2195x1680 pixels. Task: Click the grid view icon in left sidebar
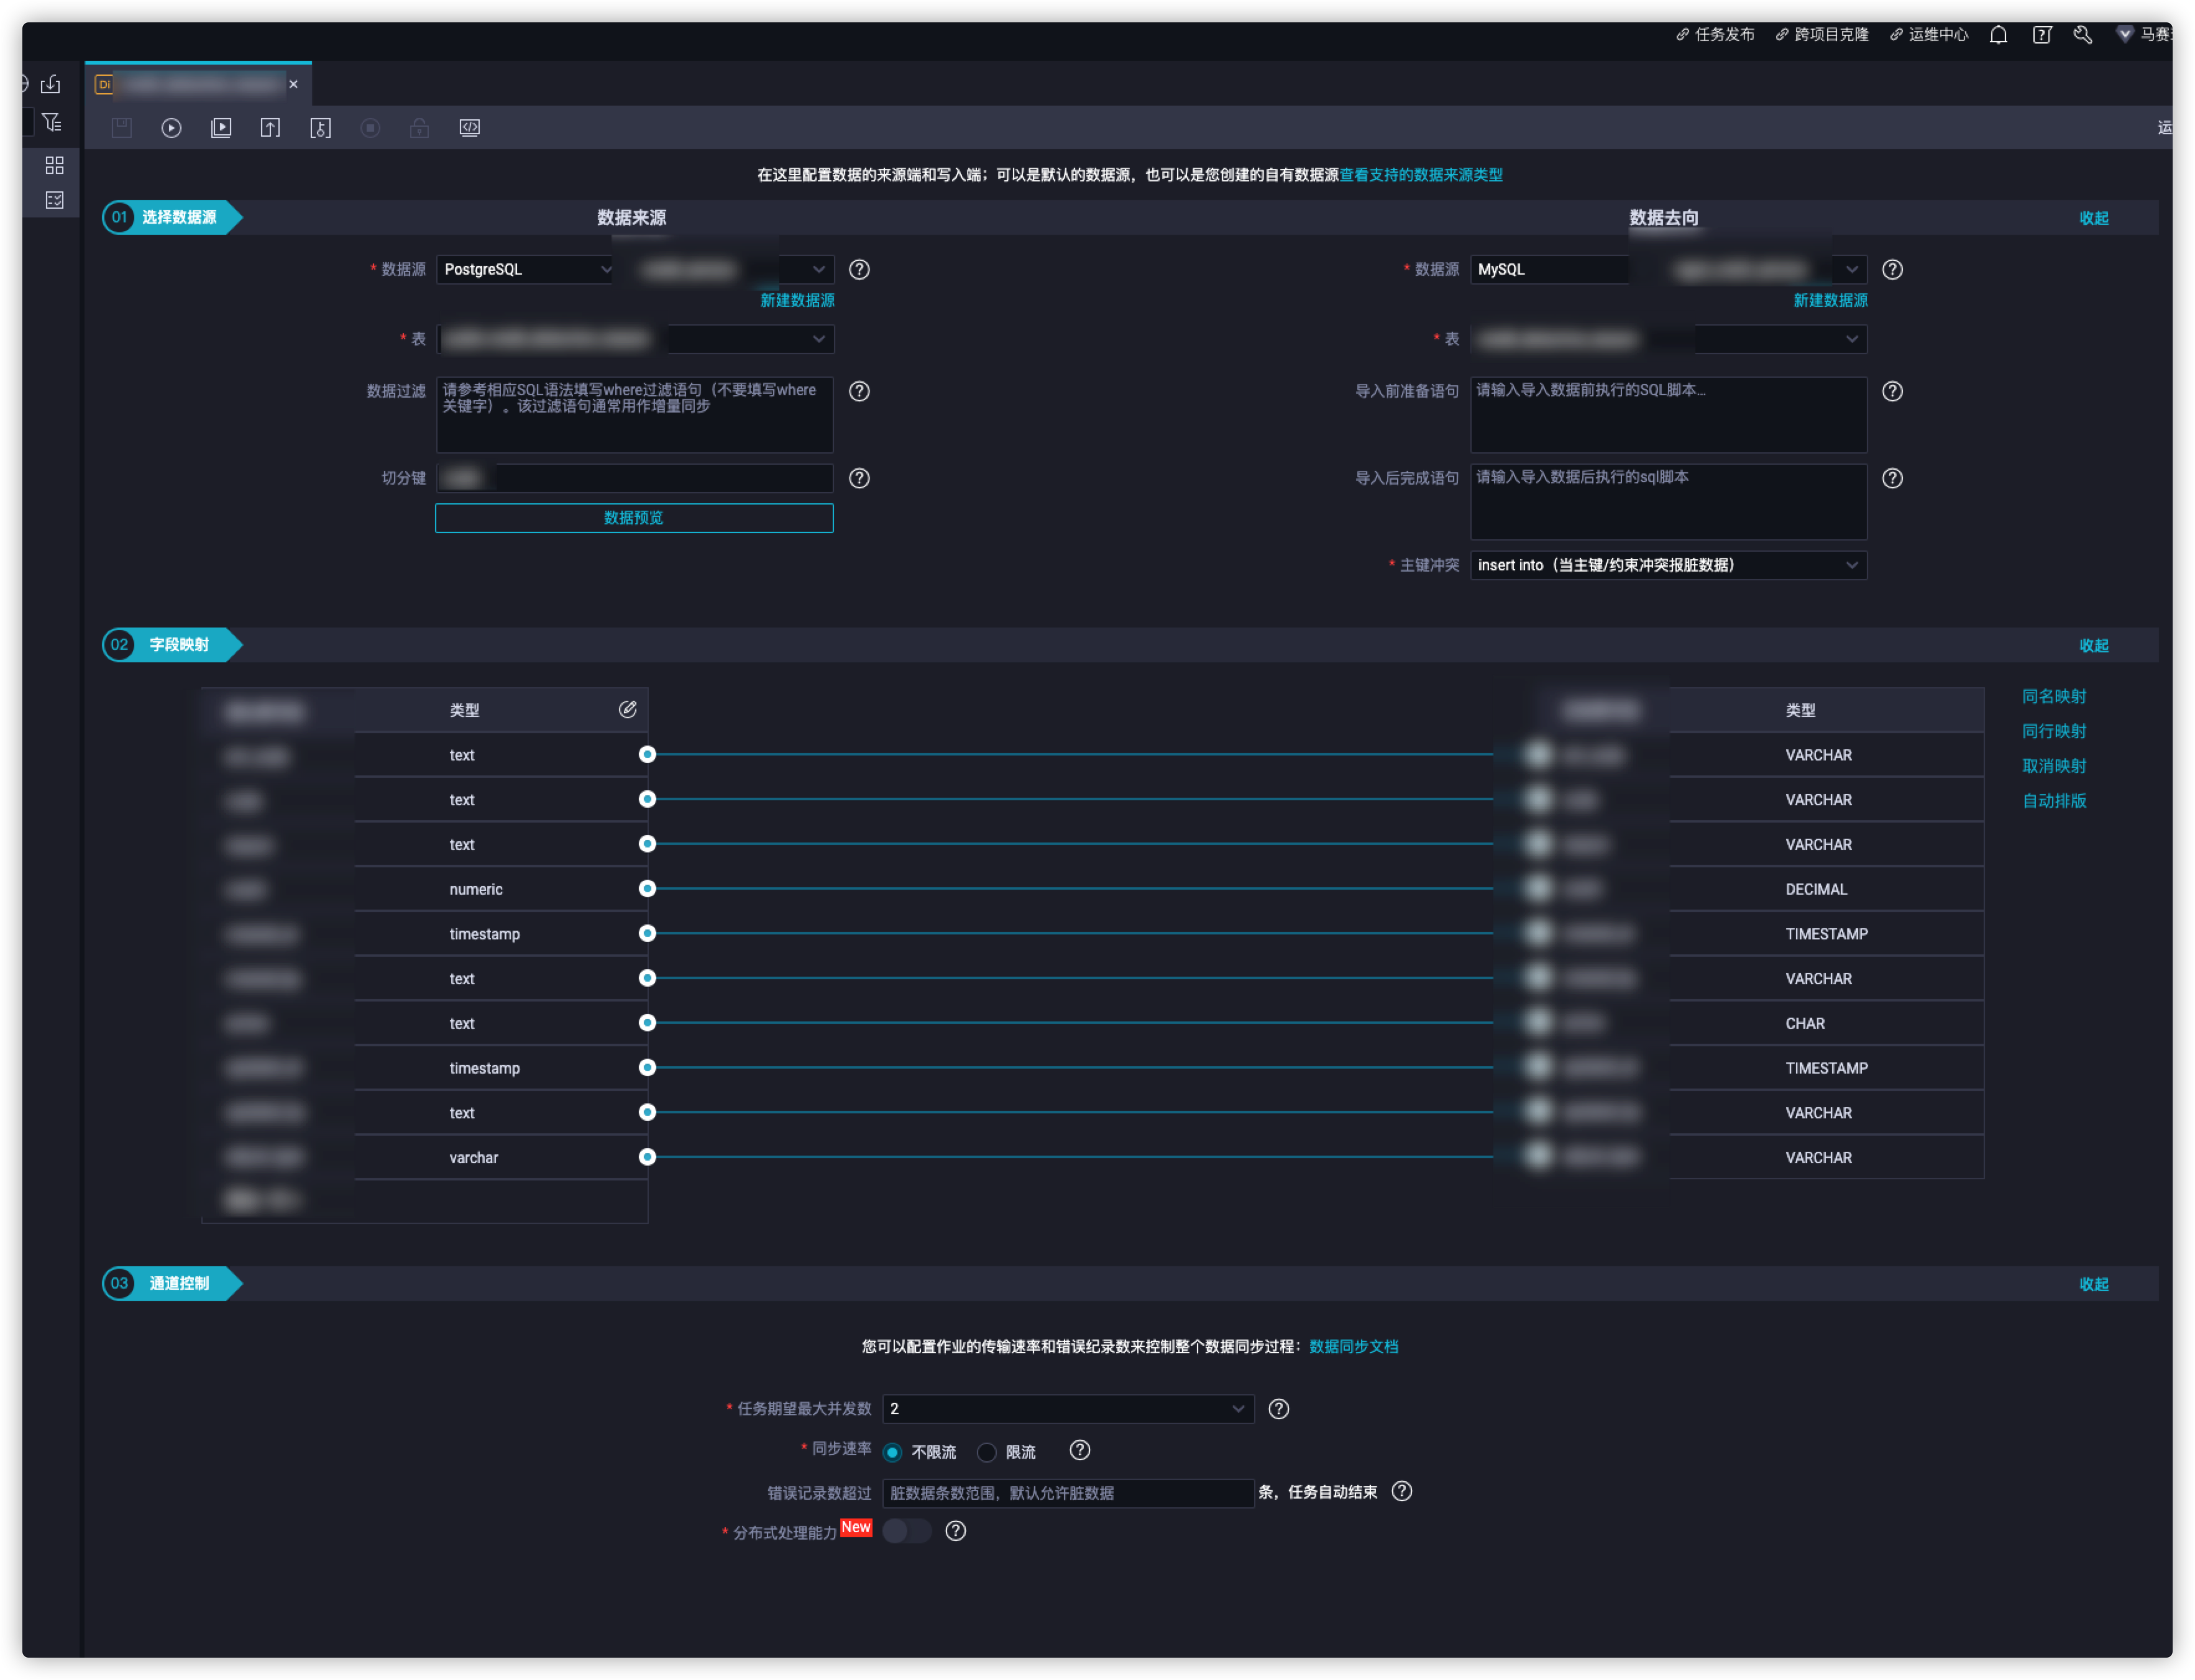click(x=54, y=164)
